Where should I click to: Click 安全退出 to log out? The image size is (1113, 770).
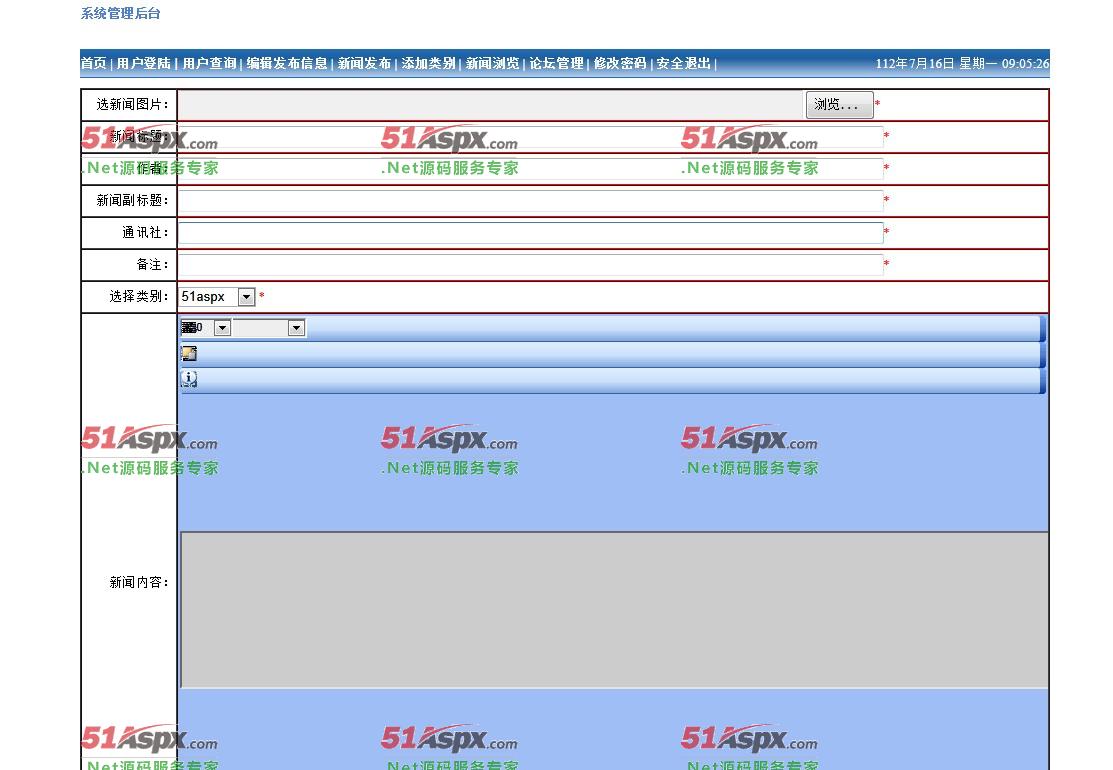pyautogui.click(x=683, y=63)
